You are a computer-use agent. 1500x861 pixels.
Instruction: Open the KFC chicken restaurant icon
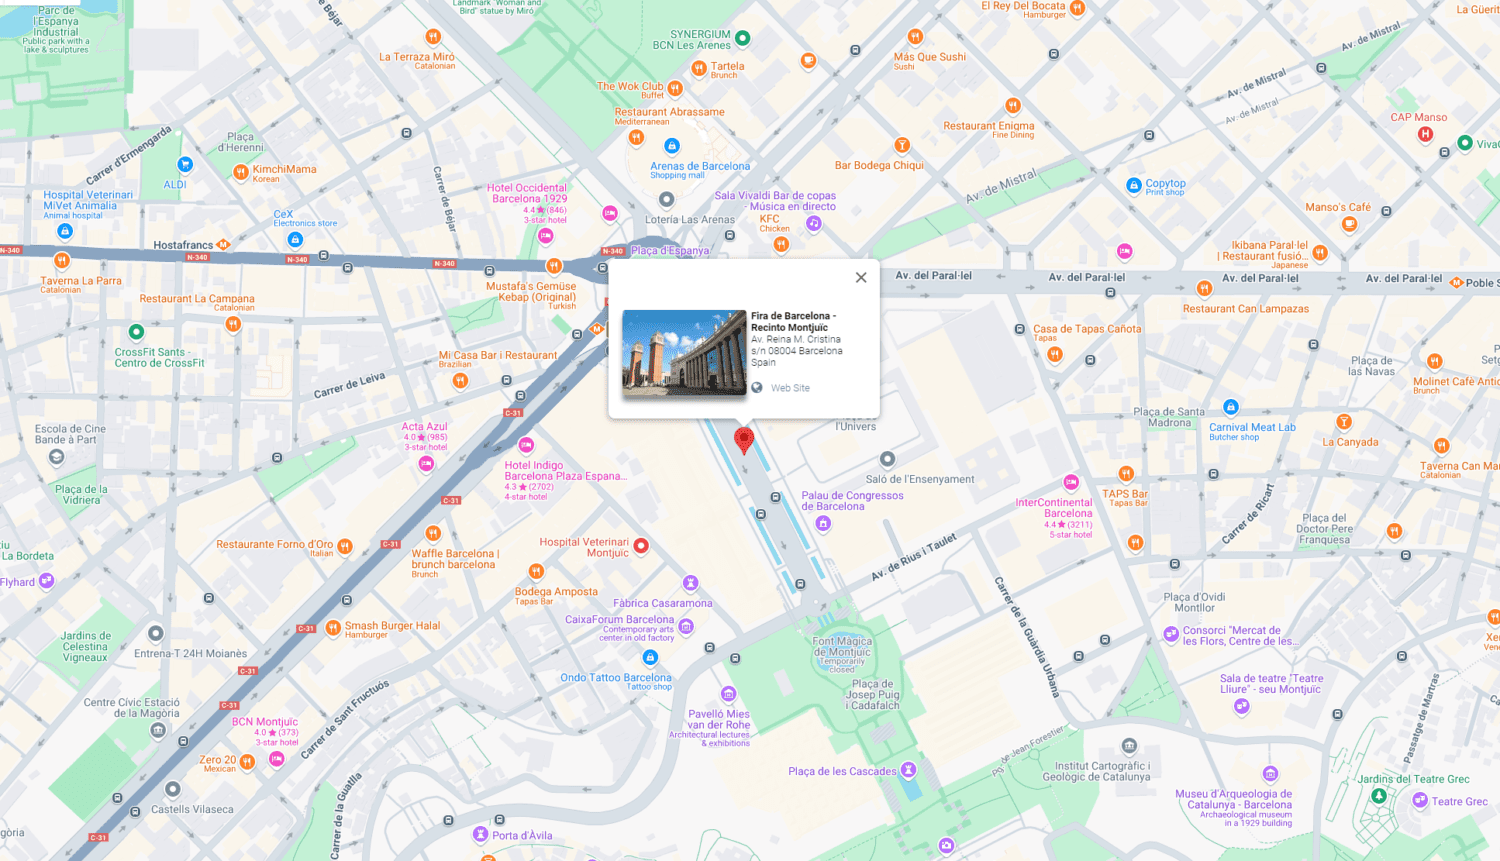[781, 244]
